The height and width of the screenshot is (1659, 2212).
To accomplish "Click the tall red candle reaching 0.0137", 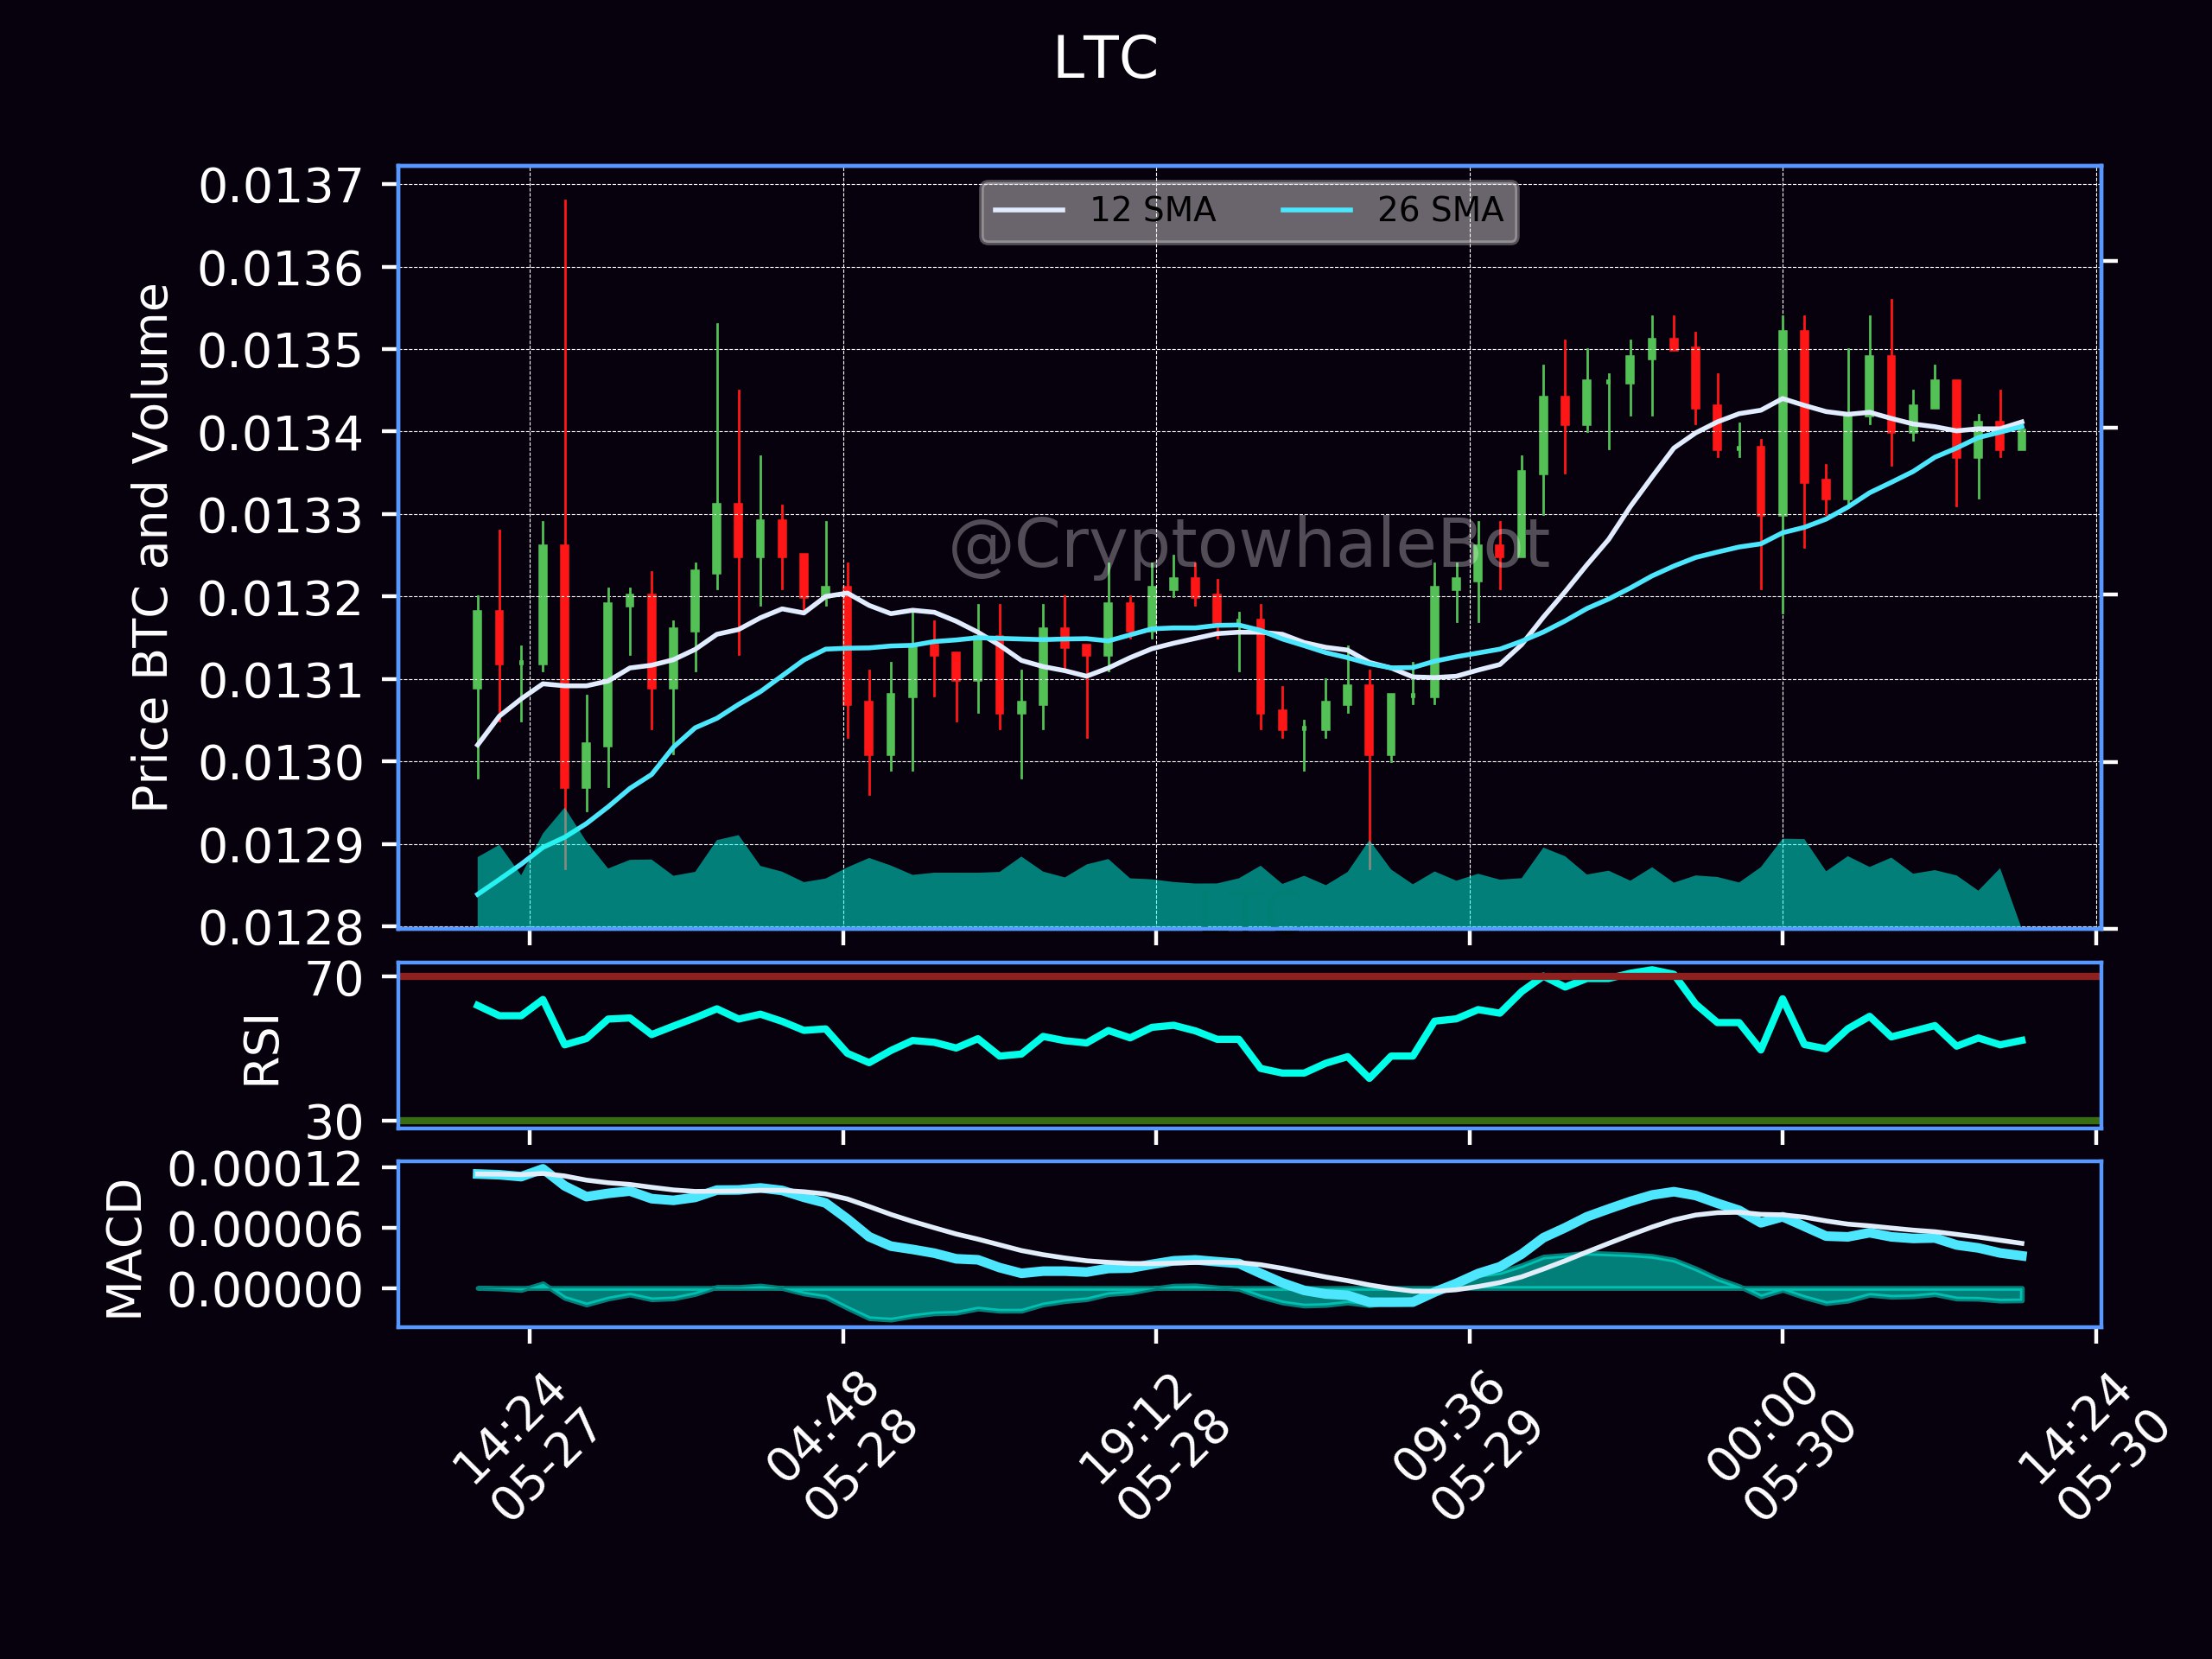I will tap(565, 534).
